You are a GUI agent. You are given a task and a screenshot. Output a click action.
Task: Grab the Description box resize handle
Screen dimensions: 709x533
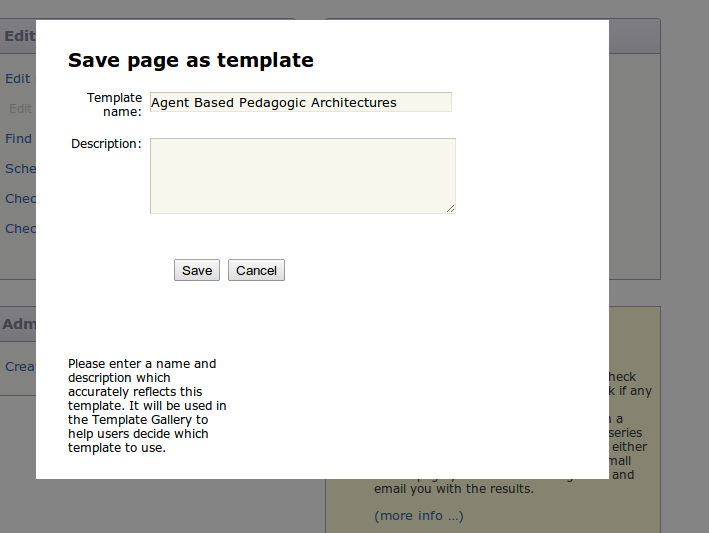tap(450, 208)
